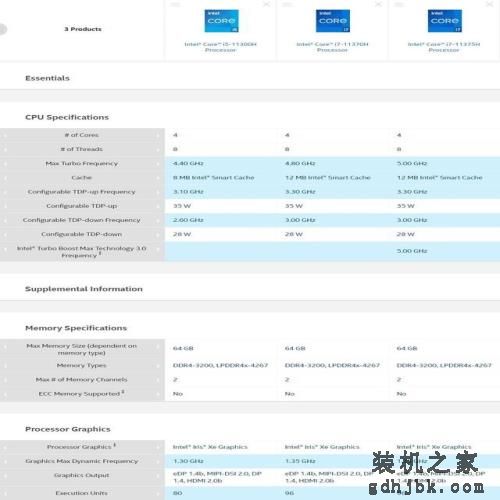The image size is (500, 500).
Task: Click the i5-11300H 'Intel Iris Xe Graphics' cell
Action: (x=210, y=447)
